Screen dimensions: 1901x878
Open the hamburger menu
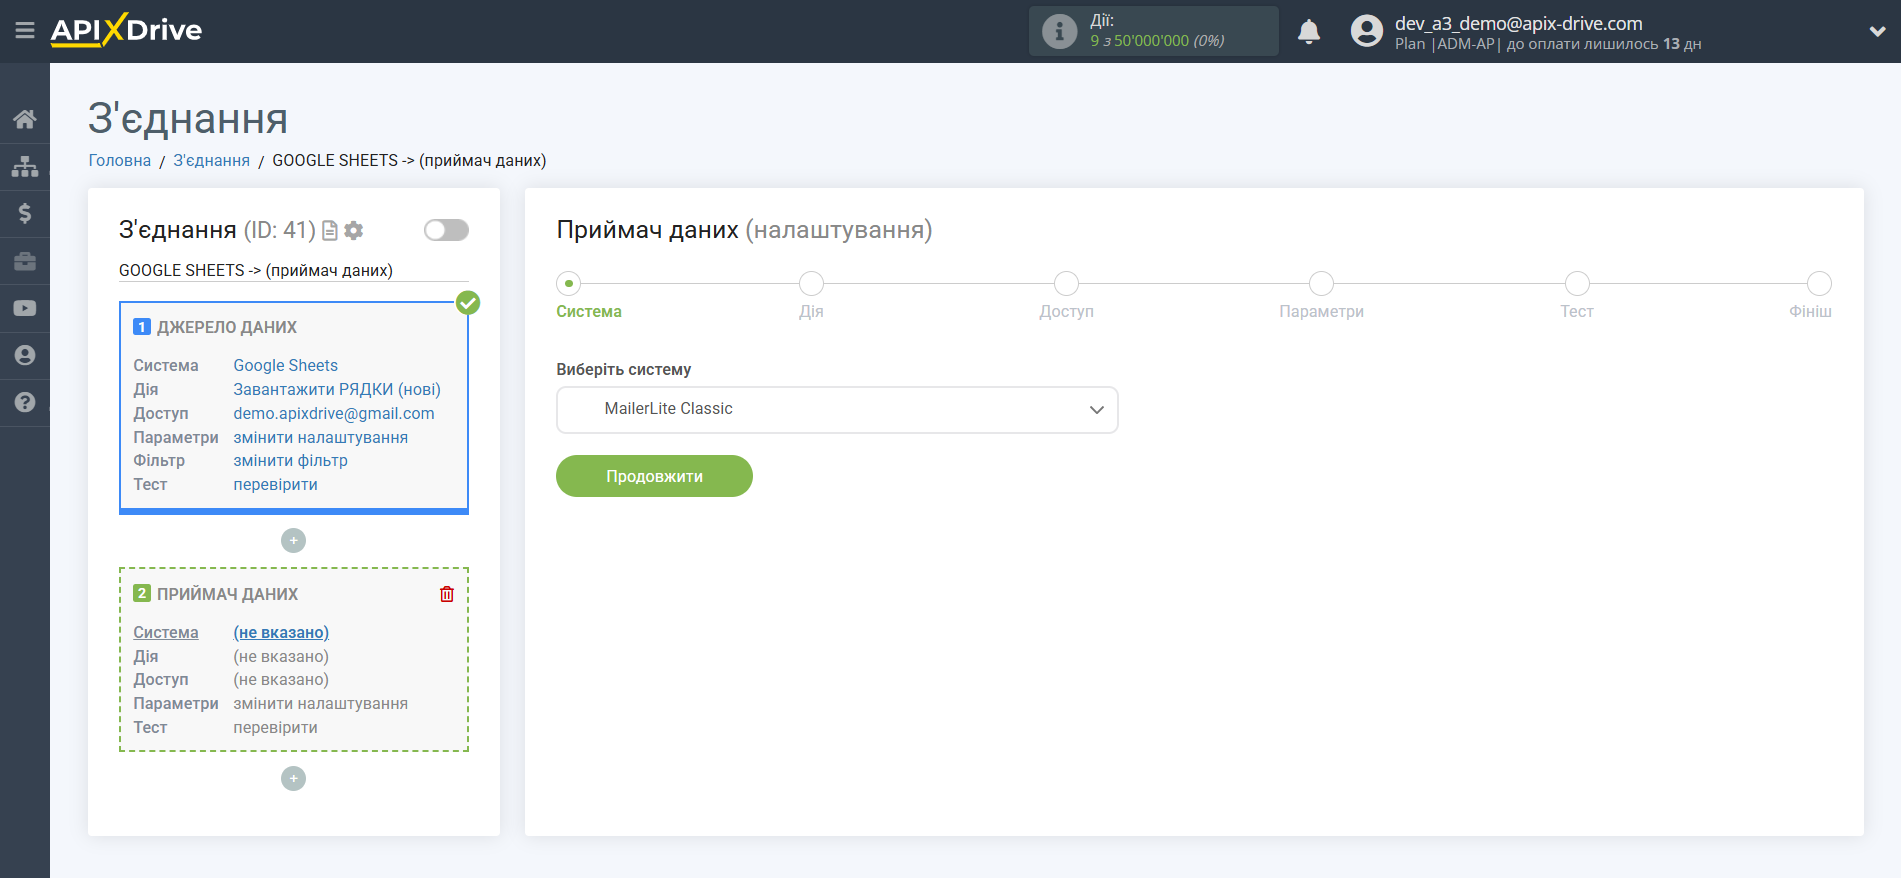click(x=25, y=31)
